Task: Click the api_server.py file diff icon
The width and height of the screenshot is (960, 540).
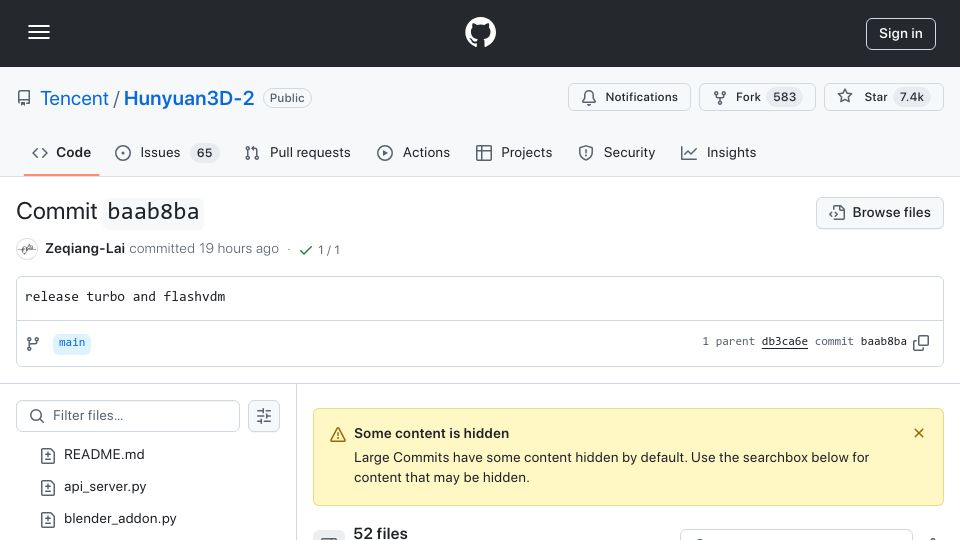Action: [x=48, y=487]
